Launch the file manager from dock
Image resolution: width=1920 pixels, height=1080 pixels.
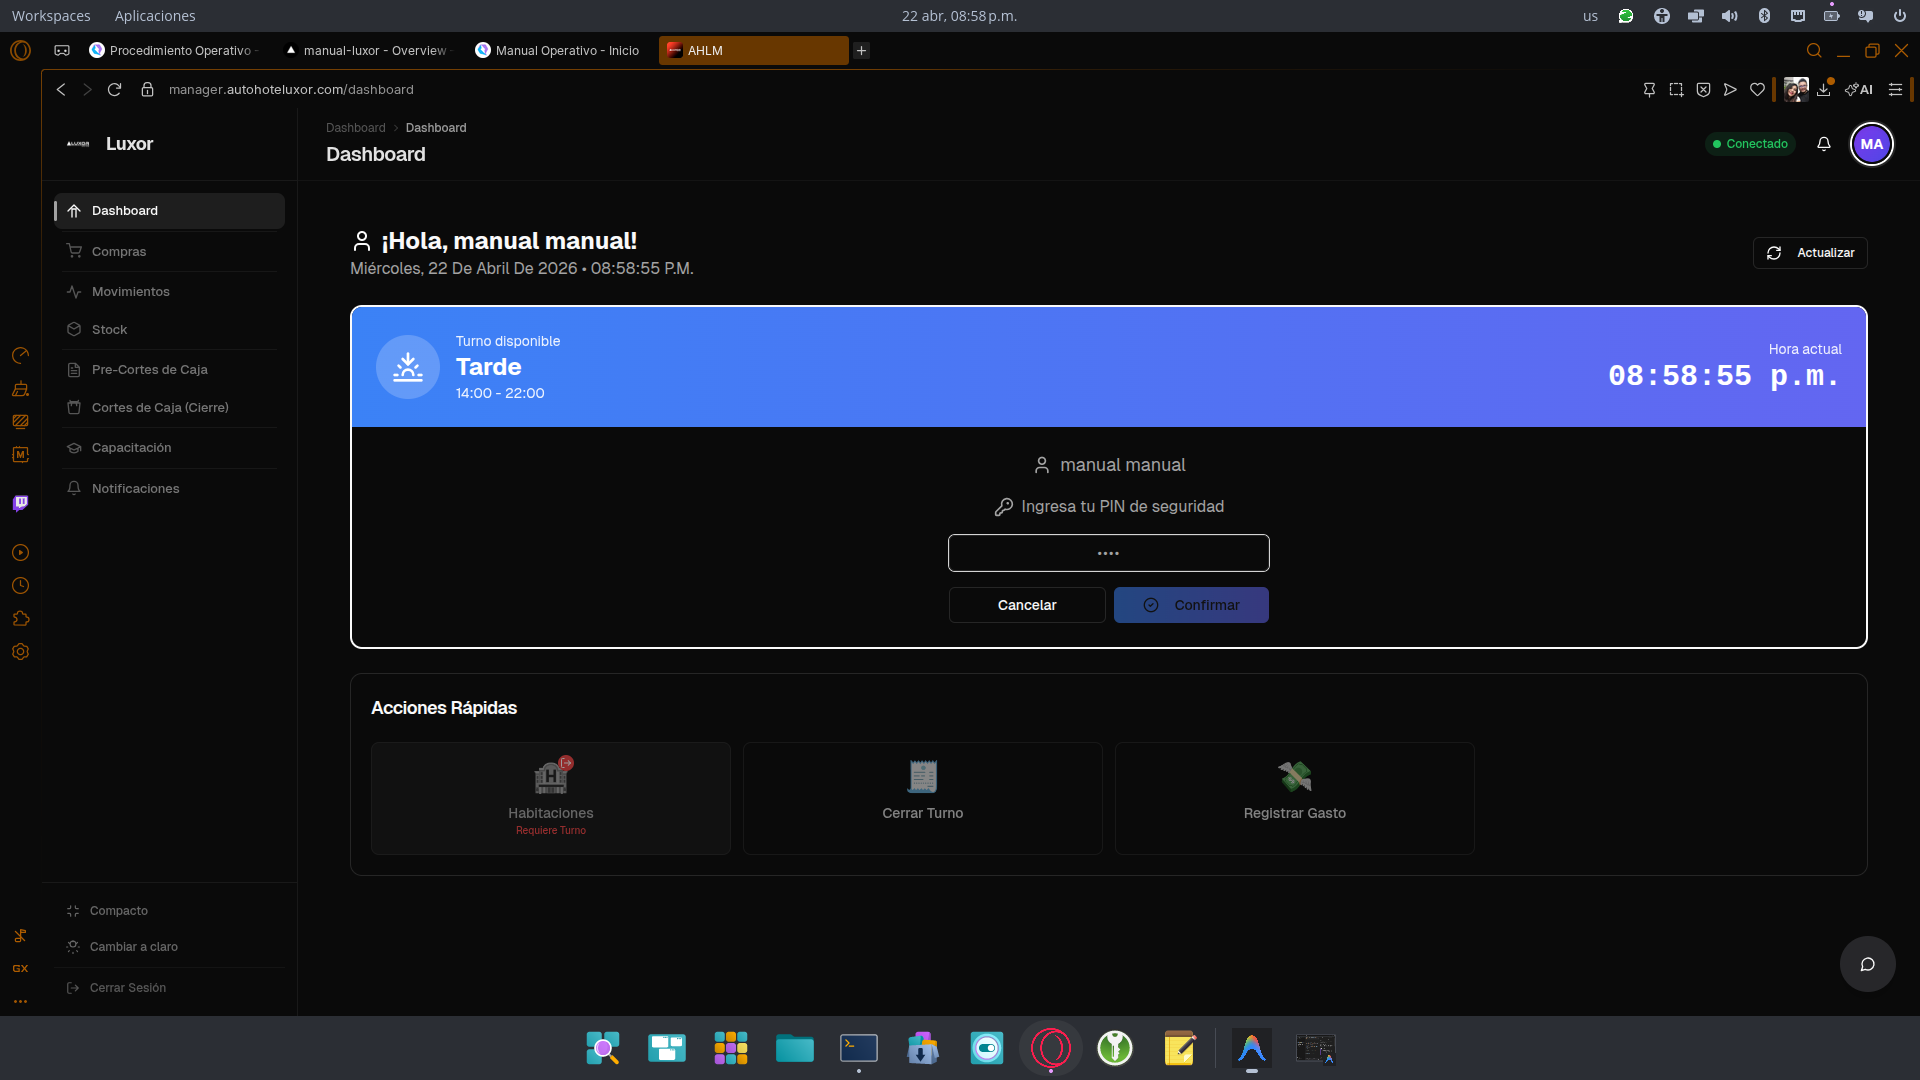click(795, 1048)
